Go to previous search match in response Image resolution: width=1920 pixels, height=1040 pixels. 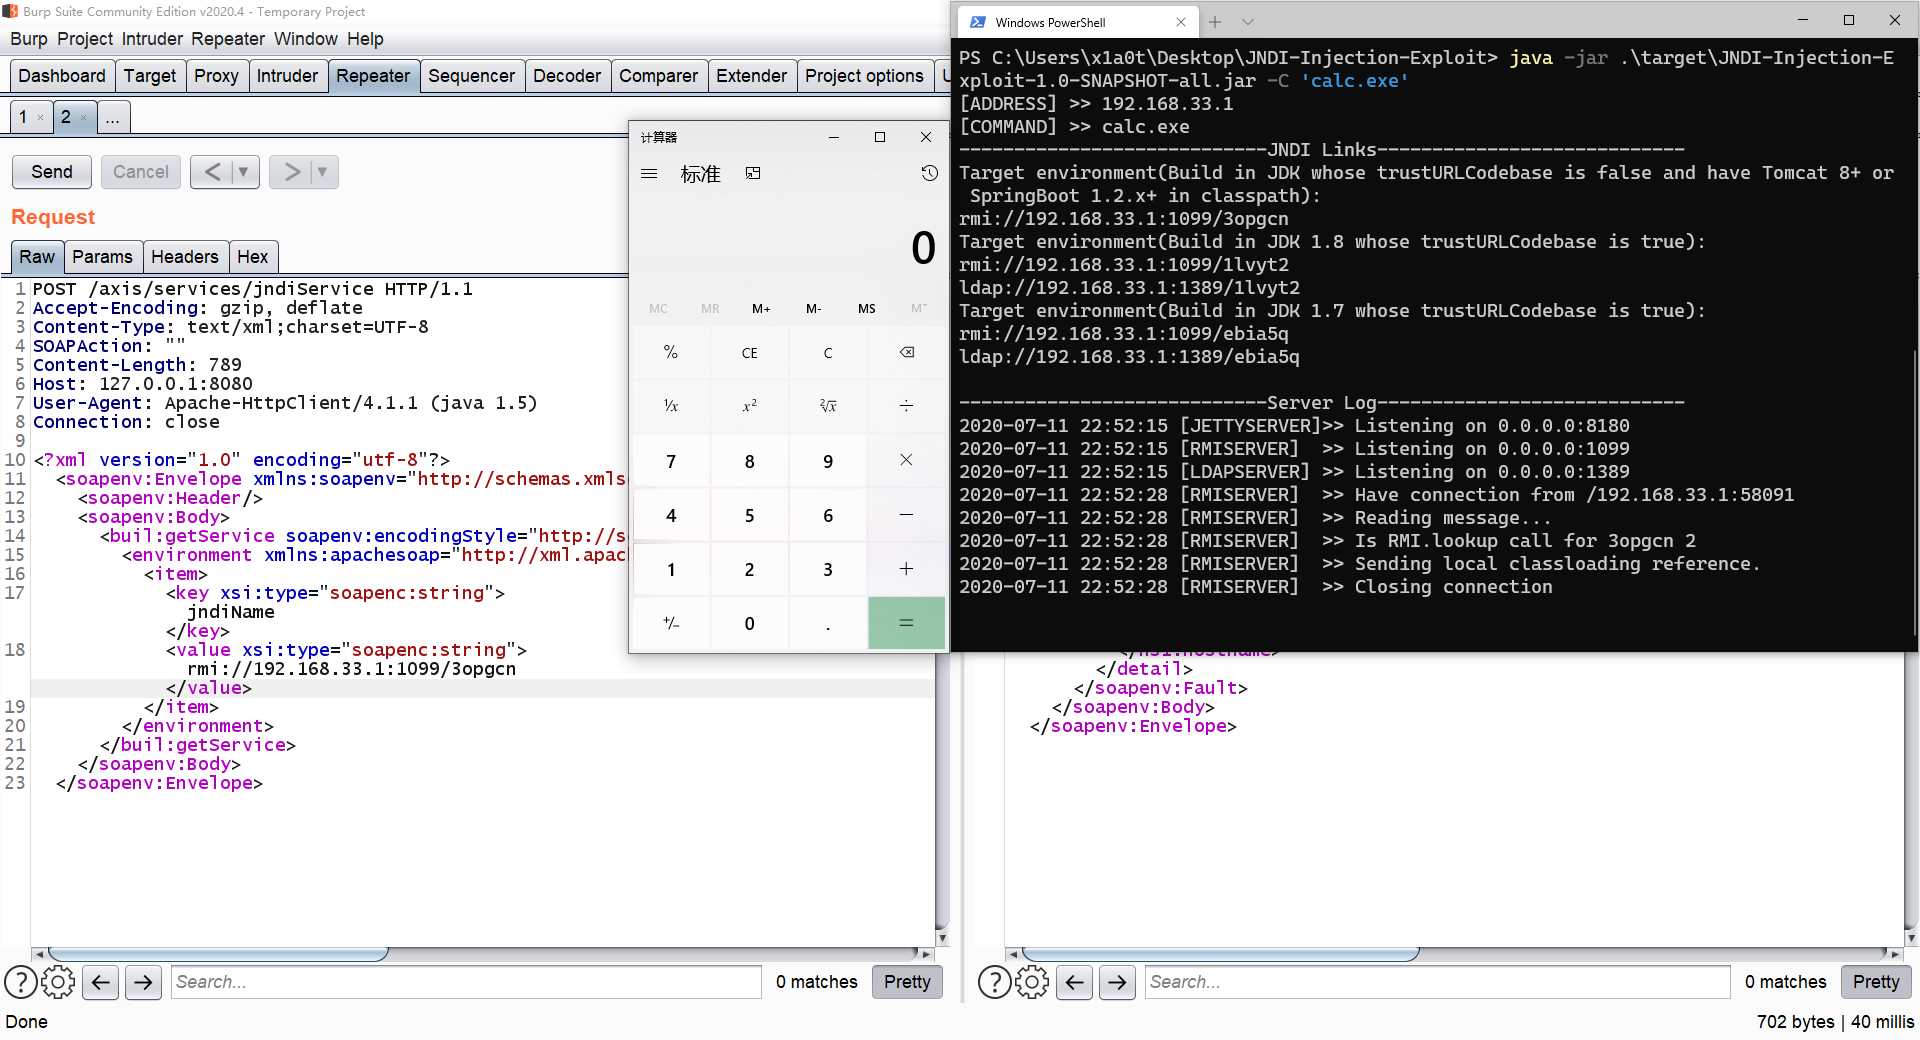click(x=1074, y=982)
